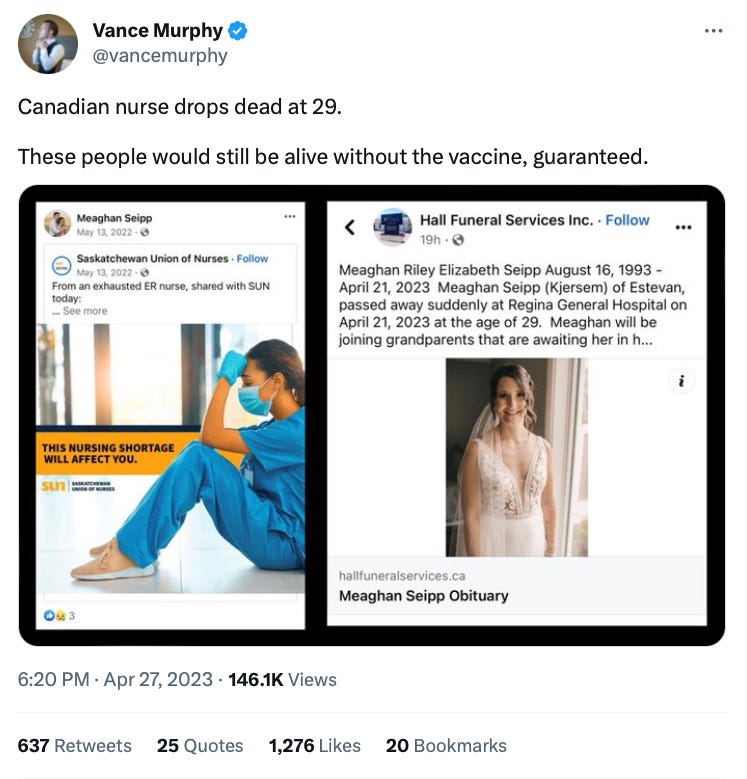Click the info icon beside the bridal photo
Image resolution: width=747 pixels, height=779 pixels.
(681, 381)
